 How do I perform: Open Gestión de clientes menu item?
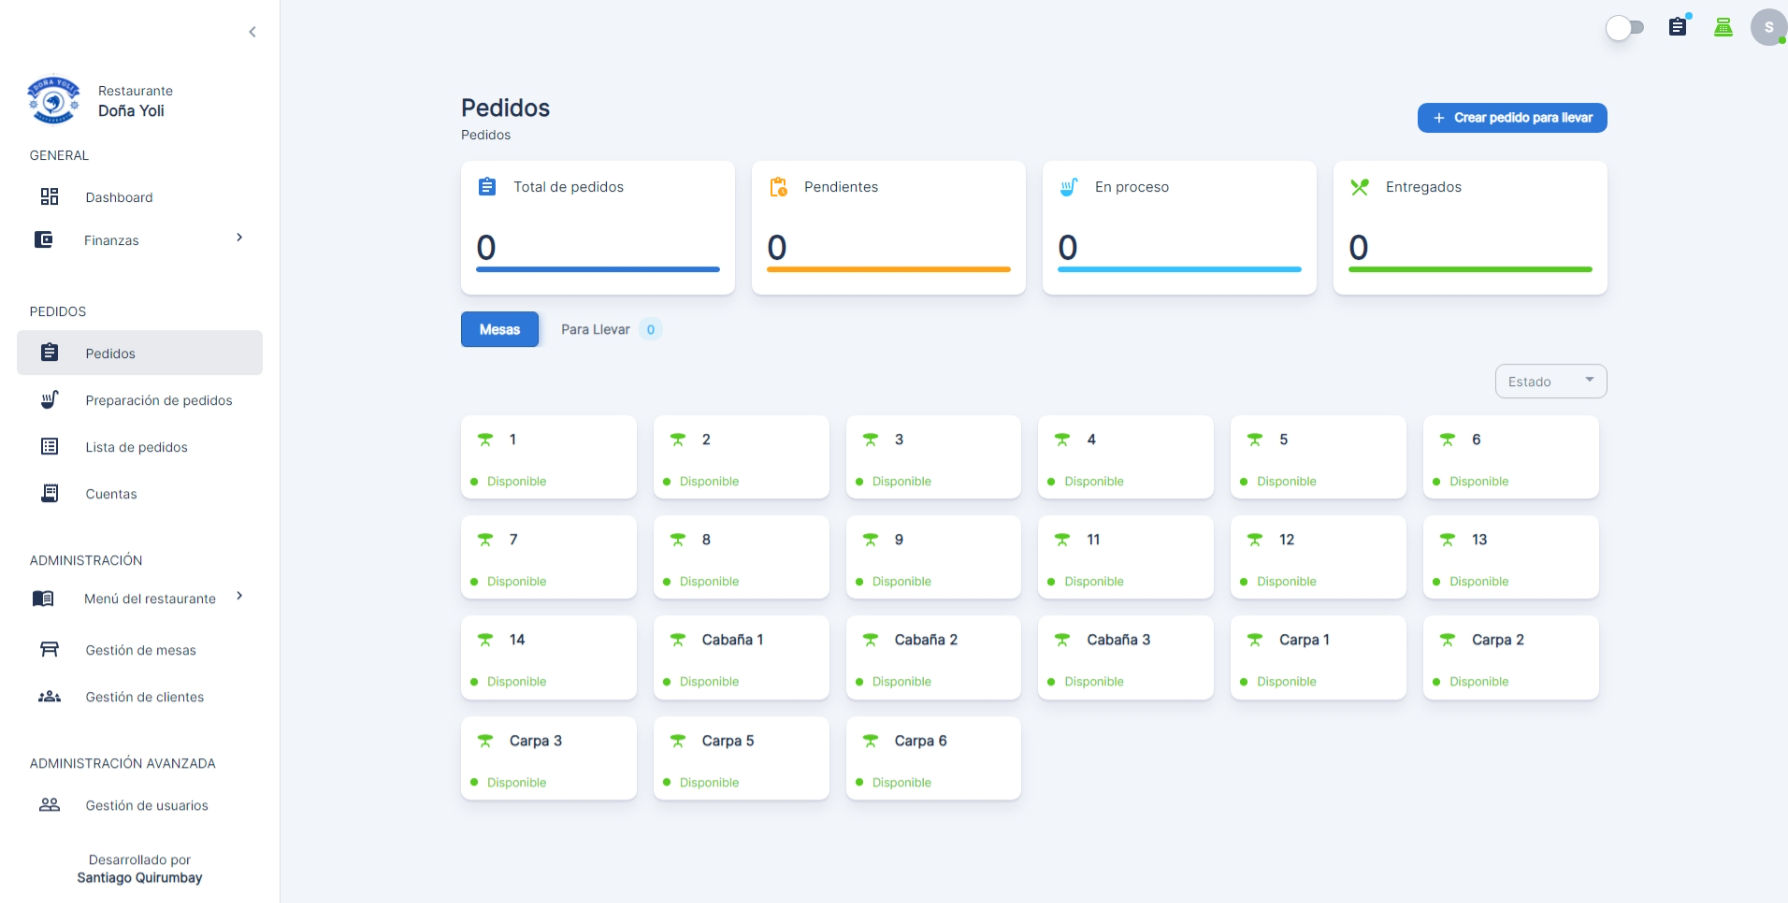[x=140, y=697]
